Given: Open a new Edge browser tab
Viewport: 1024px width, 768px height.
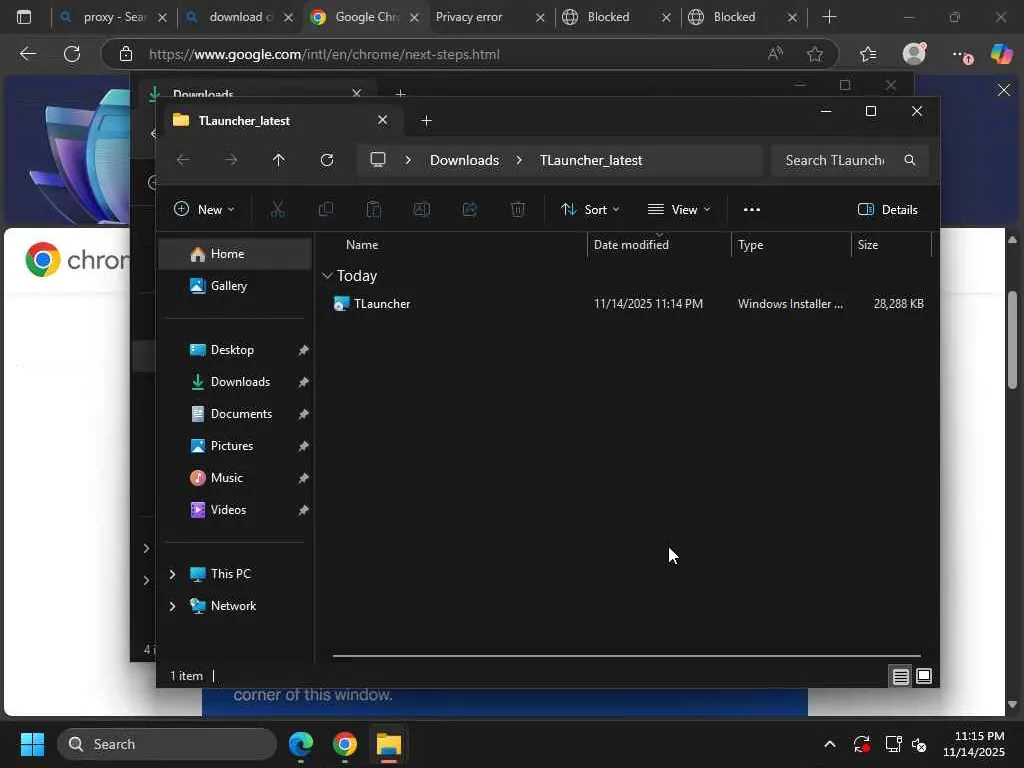Looking at the screenshot, I should coord(829,17).
